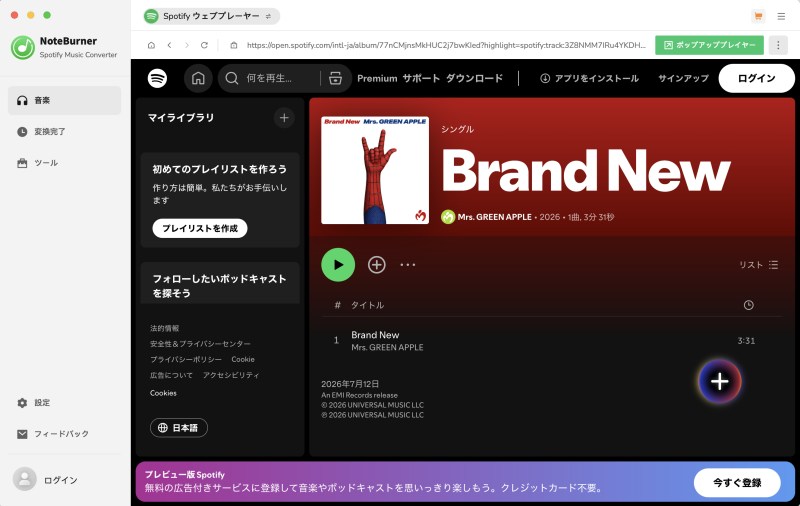
Task: Open the ツール section in sidebar
Action: (64, 163)
